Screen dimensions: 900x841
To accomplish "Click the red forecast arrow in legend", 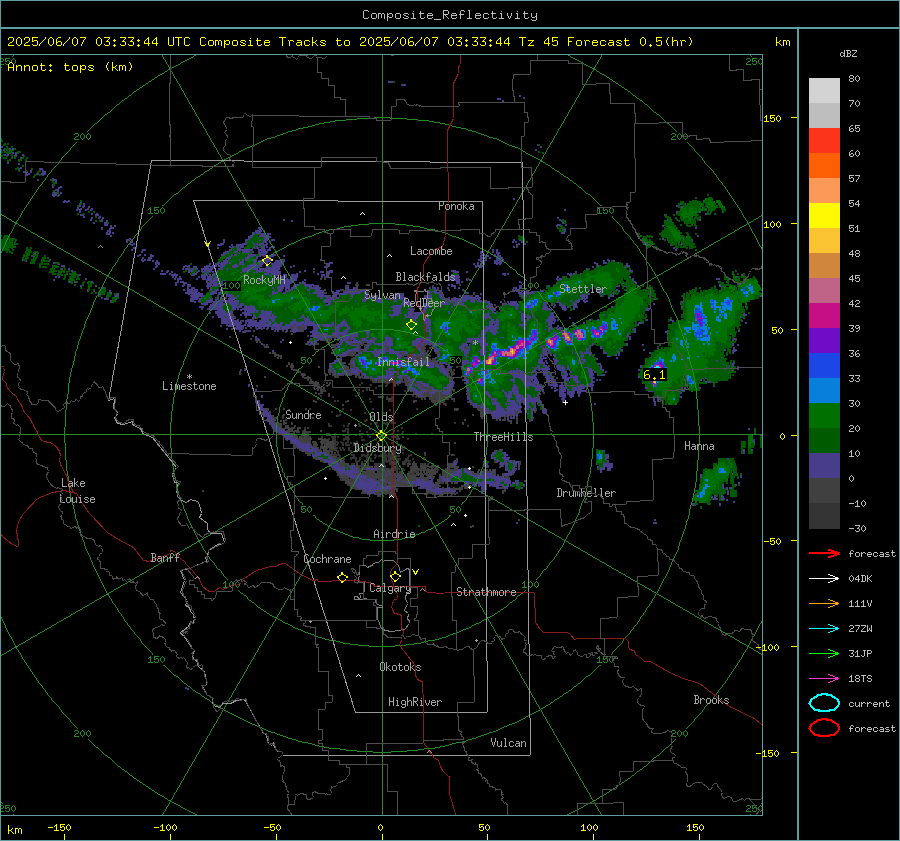I will click(824, 553).
